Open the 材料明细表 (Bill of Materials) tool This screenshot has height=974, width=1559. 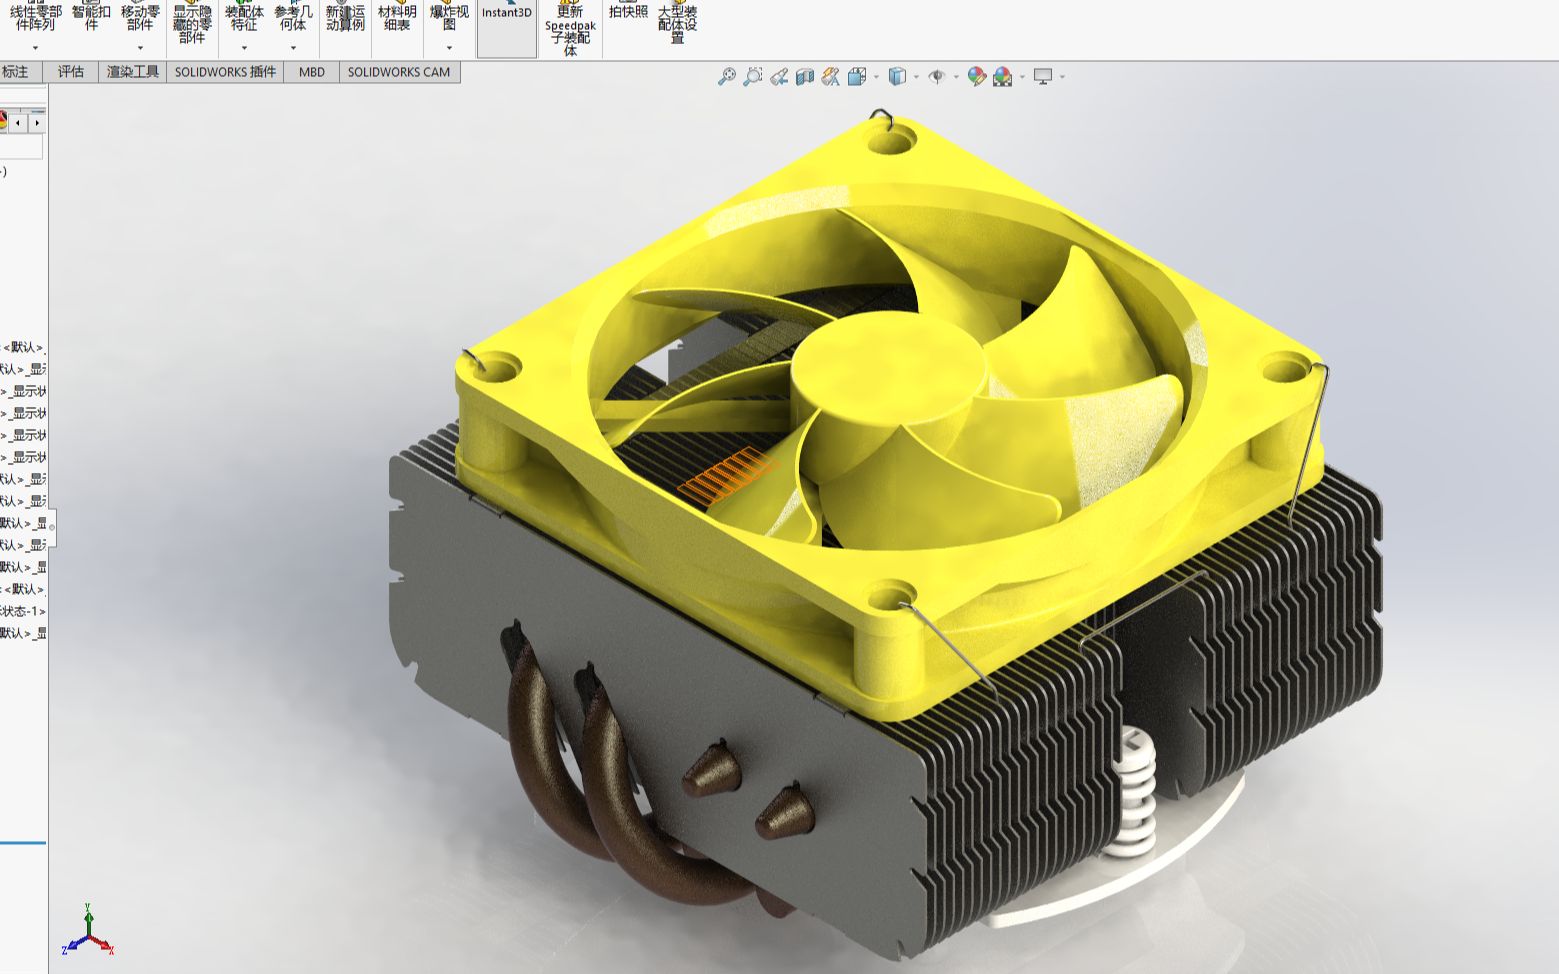pos(395,13)
